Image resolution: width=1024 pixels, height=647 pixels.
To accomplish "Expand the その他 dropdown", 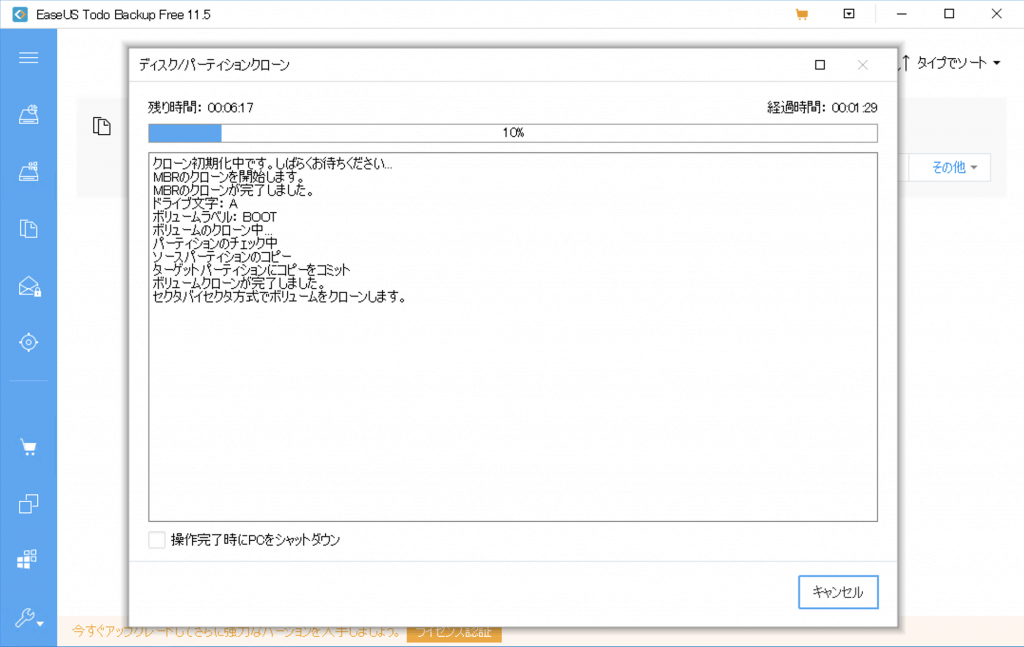I will pos(954,168).
